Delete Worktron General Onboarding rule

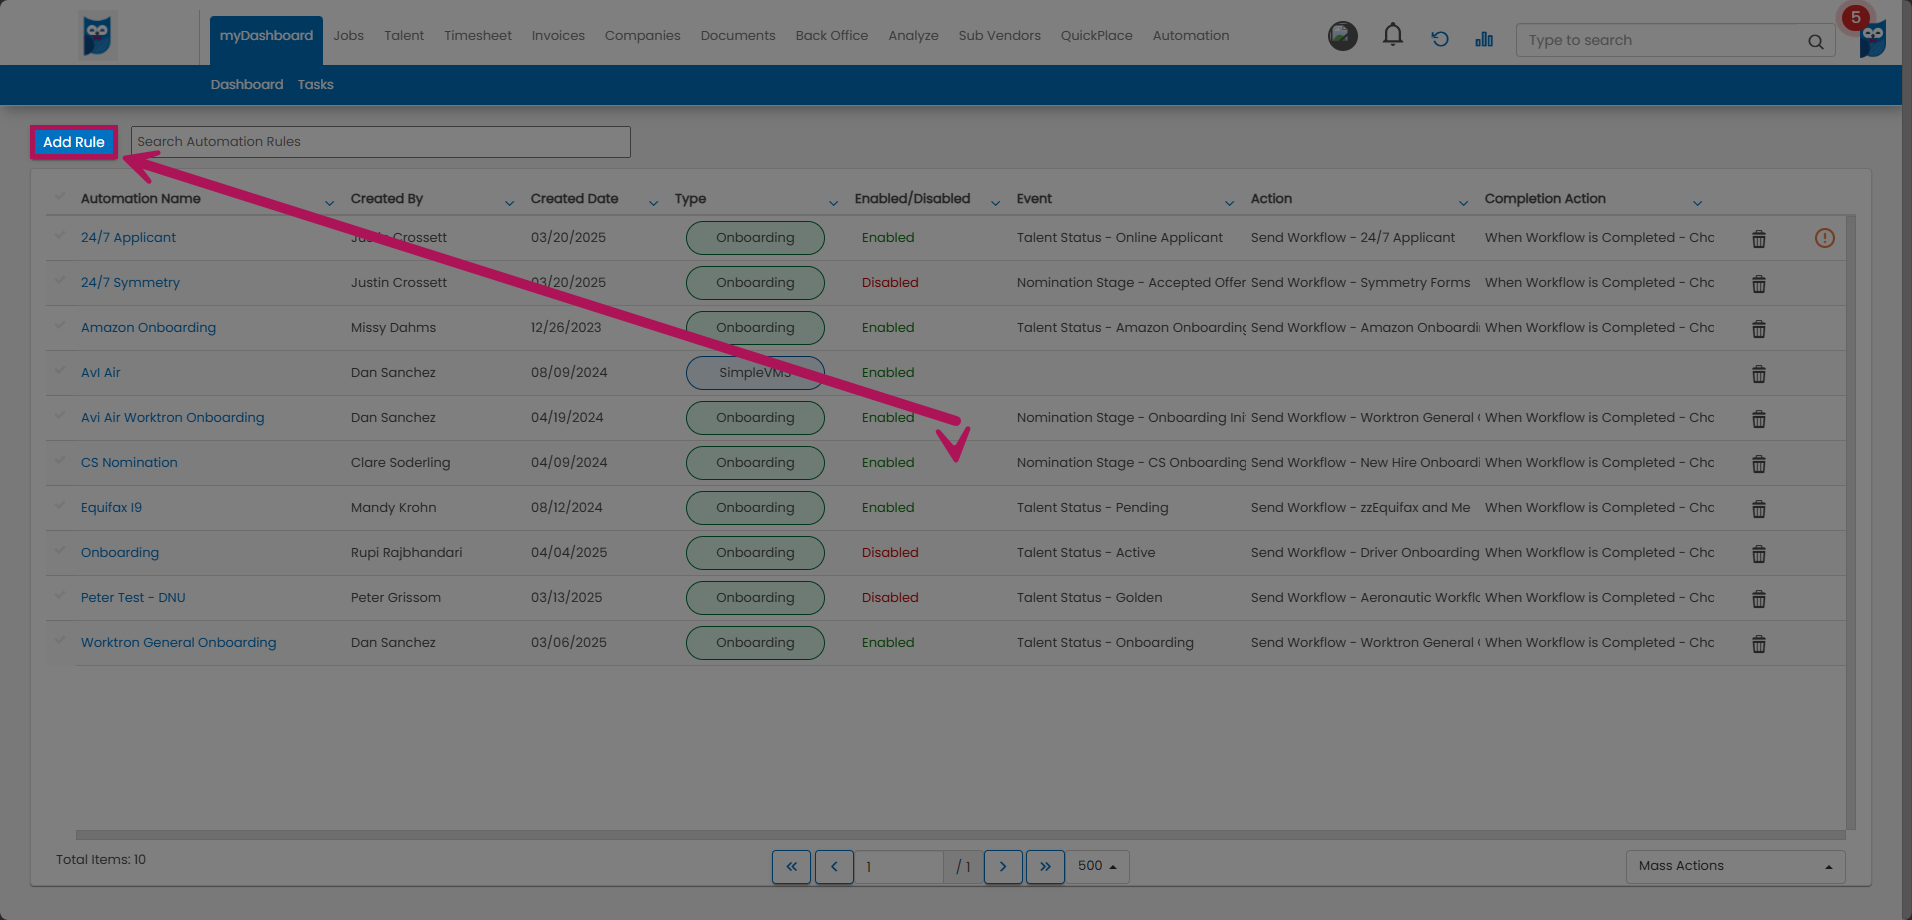coord(1758,644)
